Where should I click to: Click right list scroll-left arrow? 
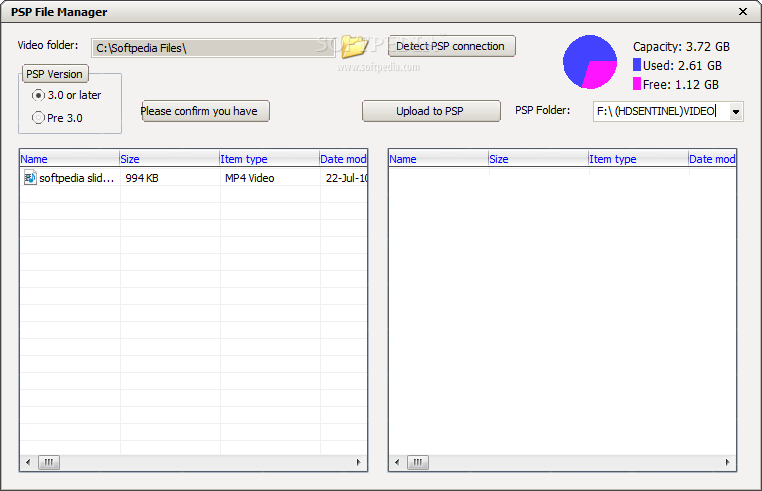[397, 462]
